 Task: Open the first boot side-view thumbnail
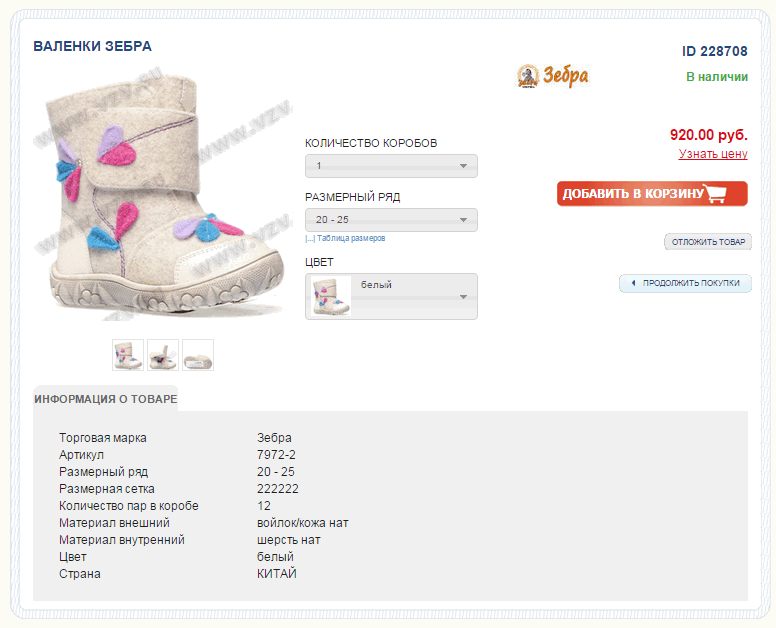pyautogui.click(x=128, y=355)
